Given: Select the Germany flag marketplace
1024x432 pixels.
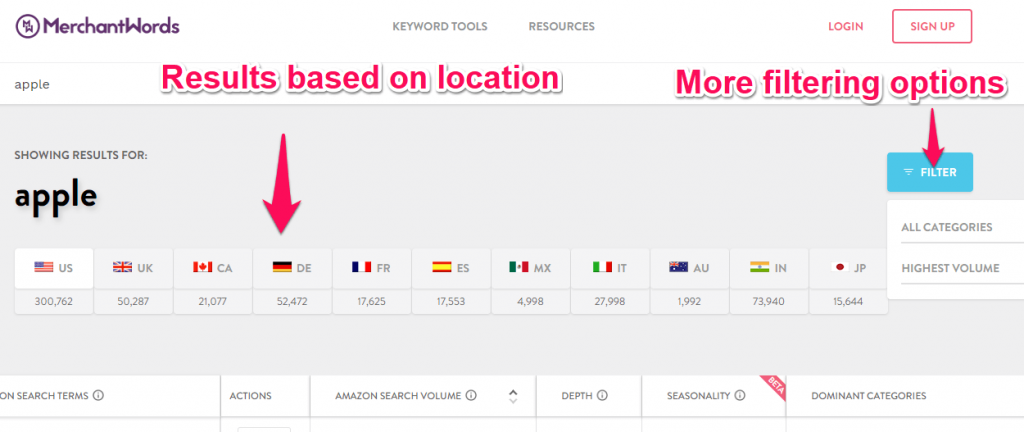Looking at the screenshot, I should pos(291,268).
